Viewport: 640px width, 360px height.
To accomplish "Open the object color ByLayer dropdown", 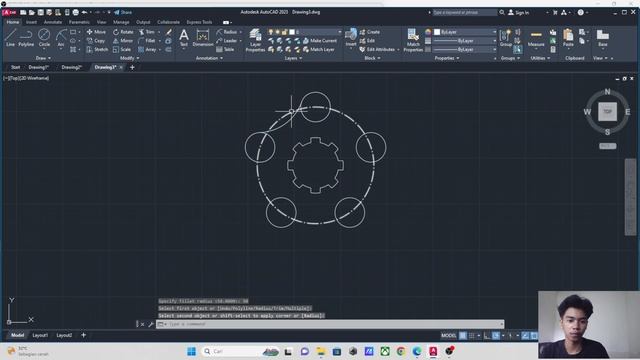I will (465, 32).
